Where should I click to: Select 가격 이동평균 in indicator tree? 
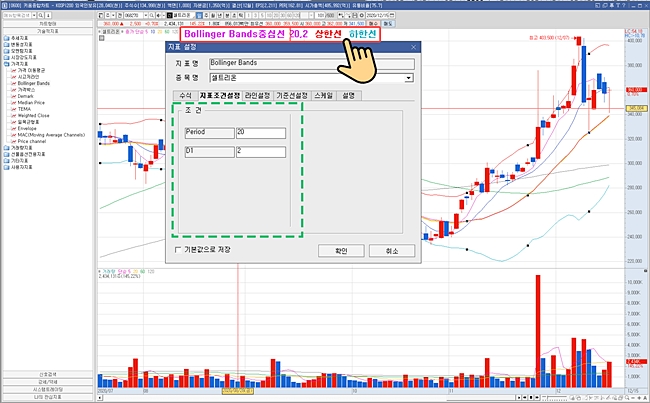click(31, 70)
